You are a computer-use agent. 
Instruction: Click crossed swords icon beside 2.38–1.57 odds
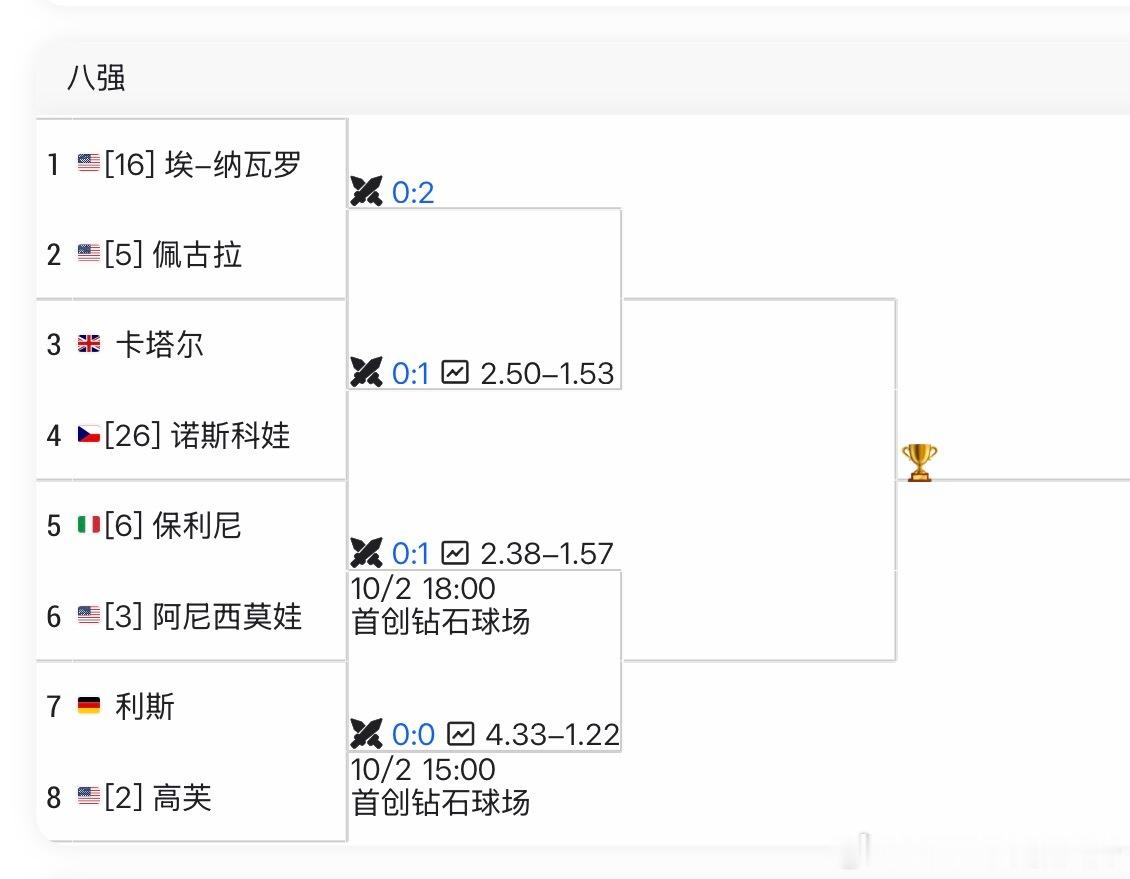pyautogui.click(x=367, y=552)
